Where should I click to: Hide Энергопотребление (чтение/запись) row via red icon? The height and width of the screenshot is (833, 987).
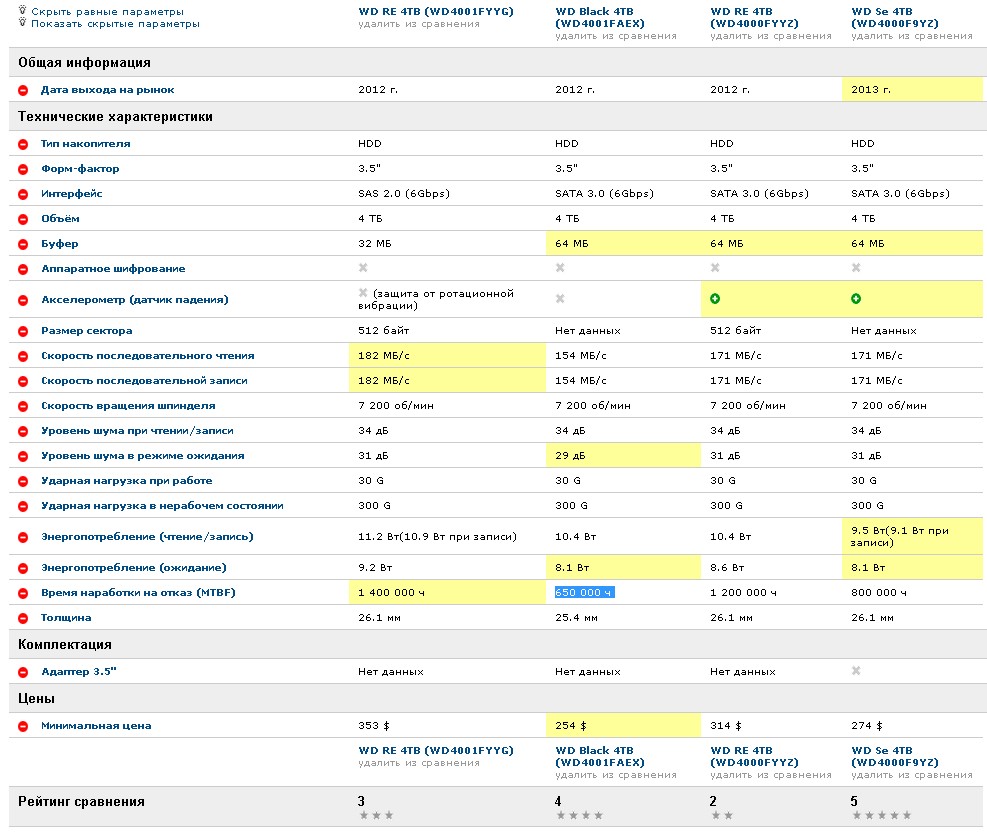point(23,537)
